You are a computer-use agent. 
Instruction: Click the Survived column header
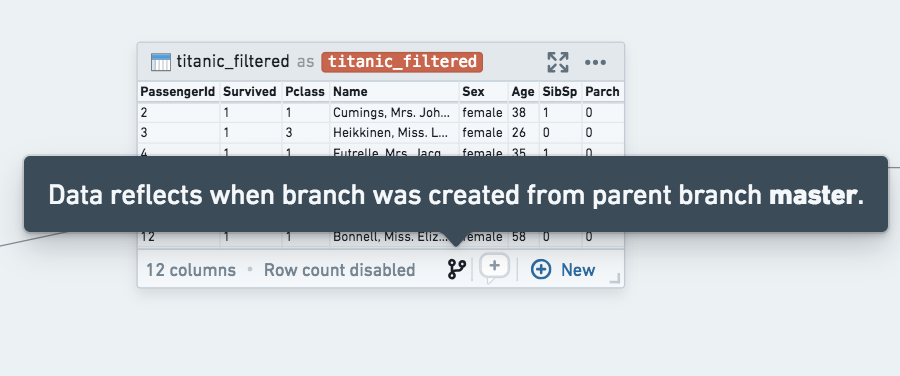click(x=250, y=92)
